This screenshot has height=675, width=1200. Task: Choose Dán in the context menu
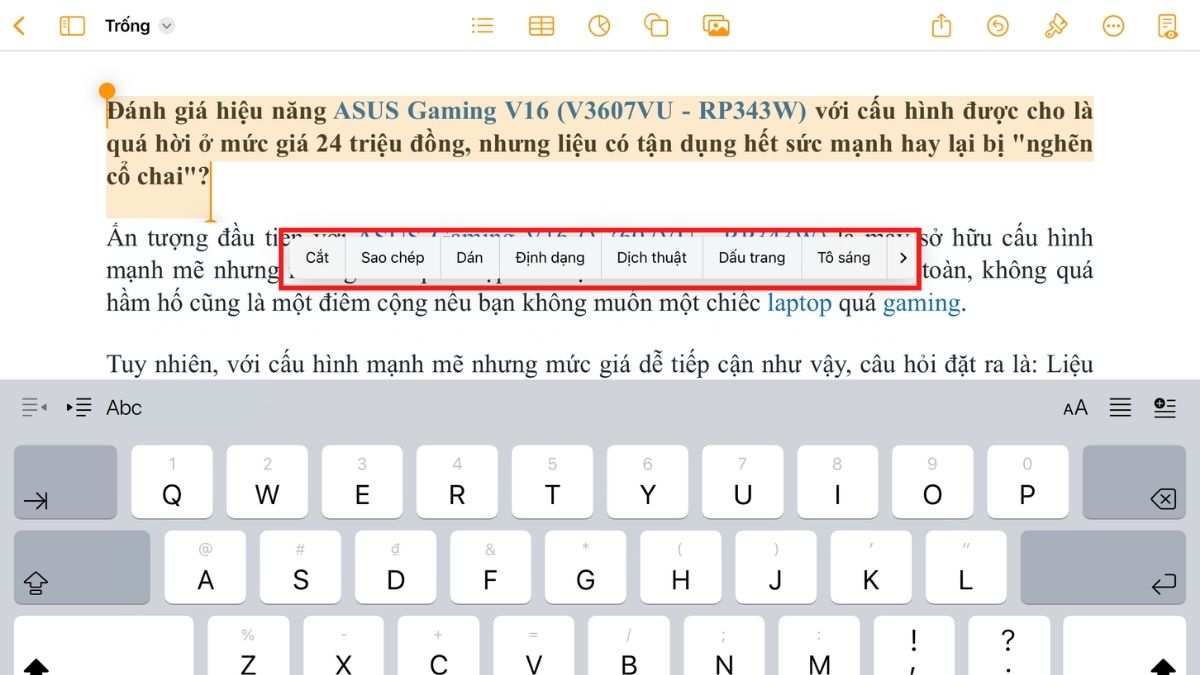(x=470, y=257)
